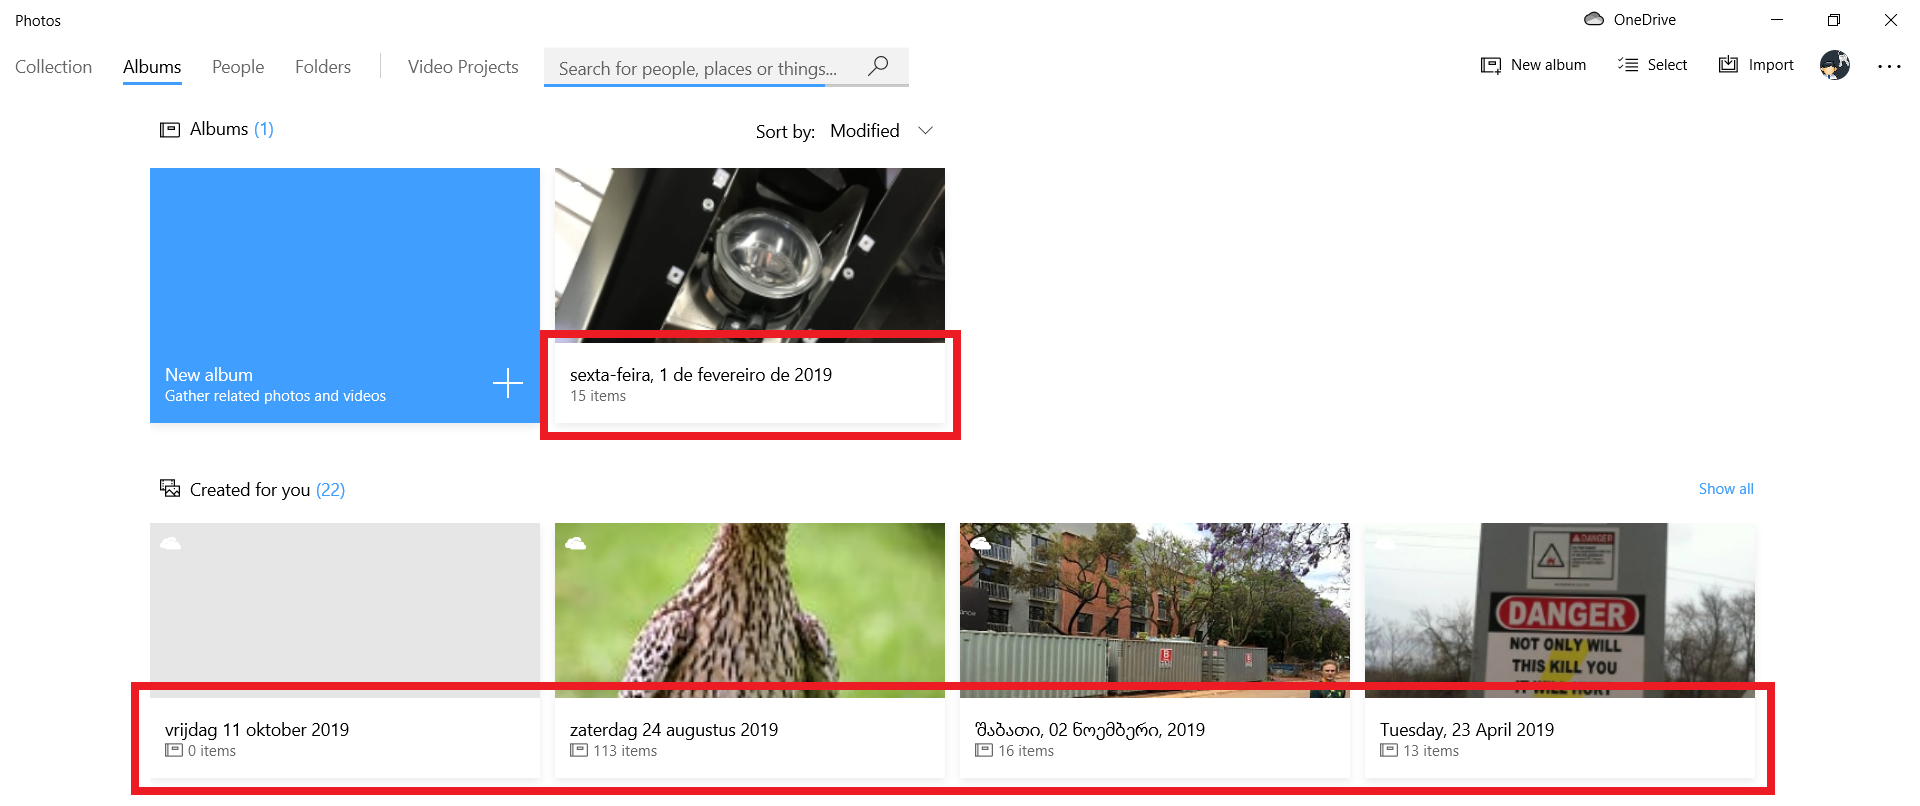The image size is (1920, 806).
Task: Click cloud icon on vrijdag 11 oktober thumbnail
Action: (x=171, y=543)
